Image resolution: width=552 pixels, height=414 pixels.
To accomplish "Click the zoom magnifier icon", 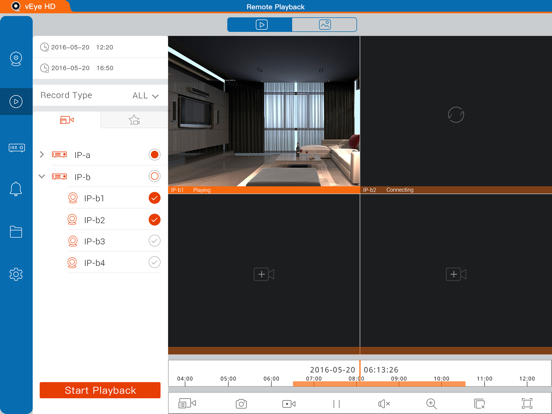I will (431, 403).
